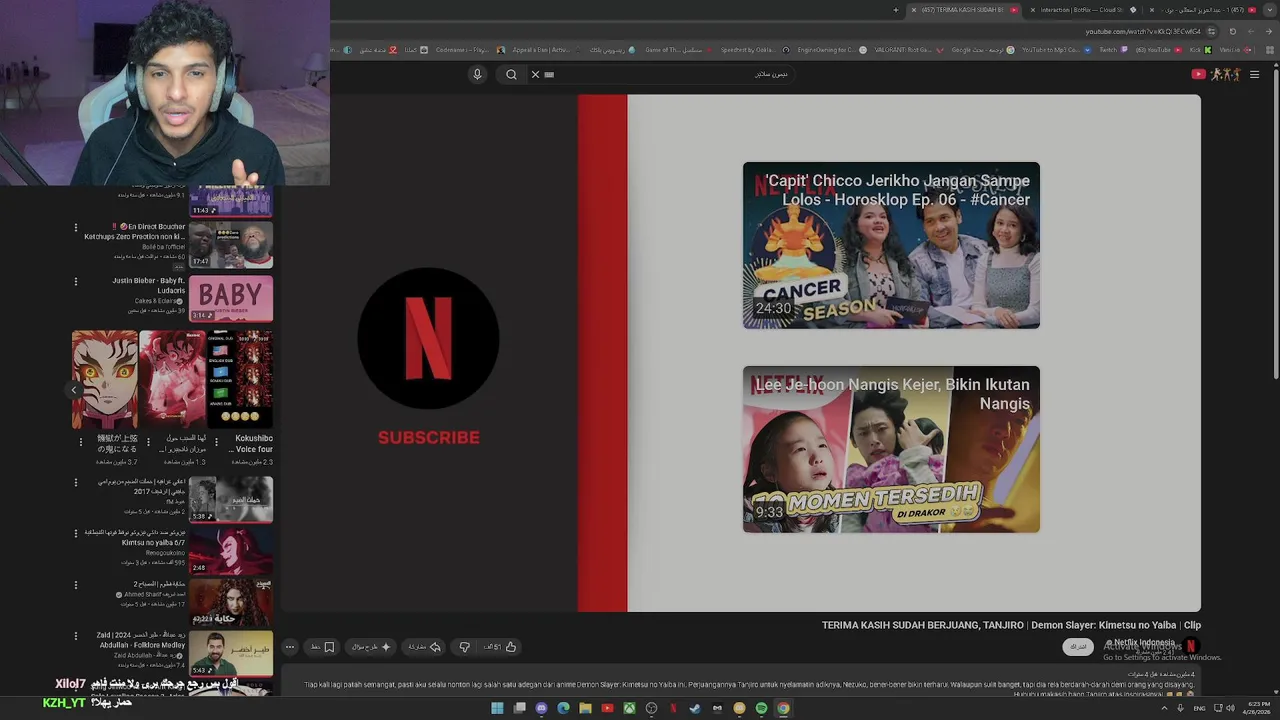Like the video with thumbs-up

[x=500, y=647]
